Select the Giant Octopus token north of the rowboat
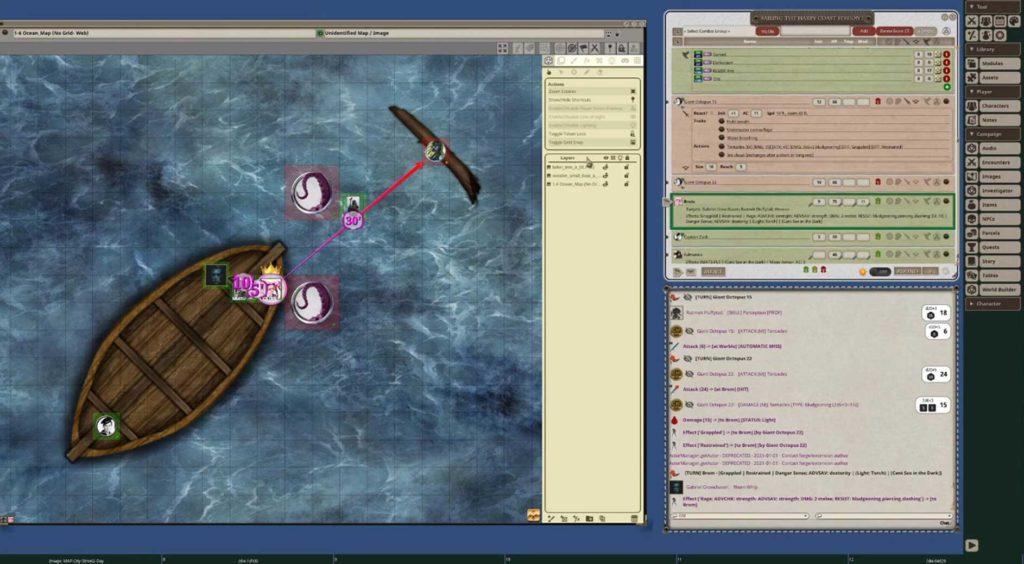 coord(312,192)
